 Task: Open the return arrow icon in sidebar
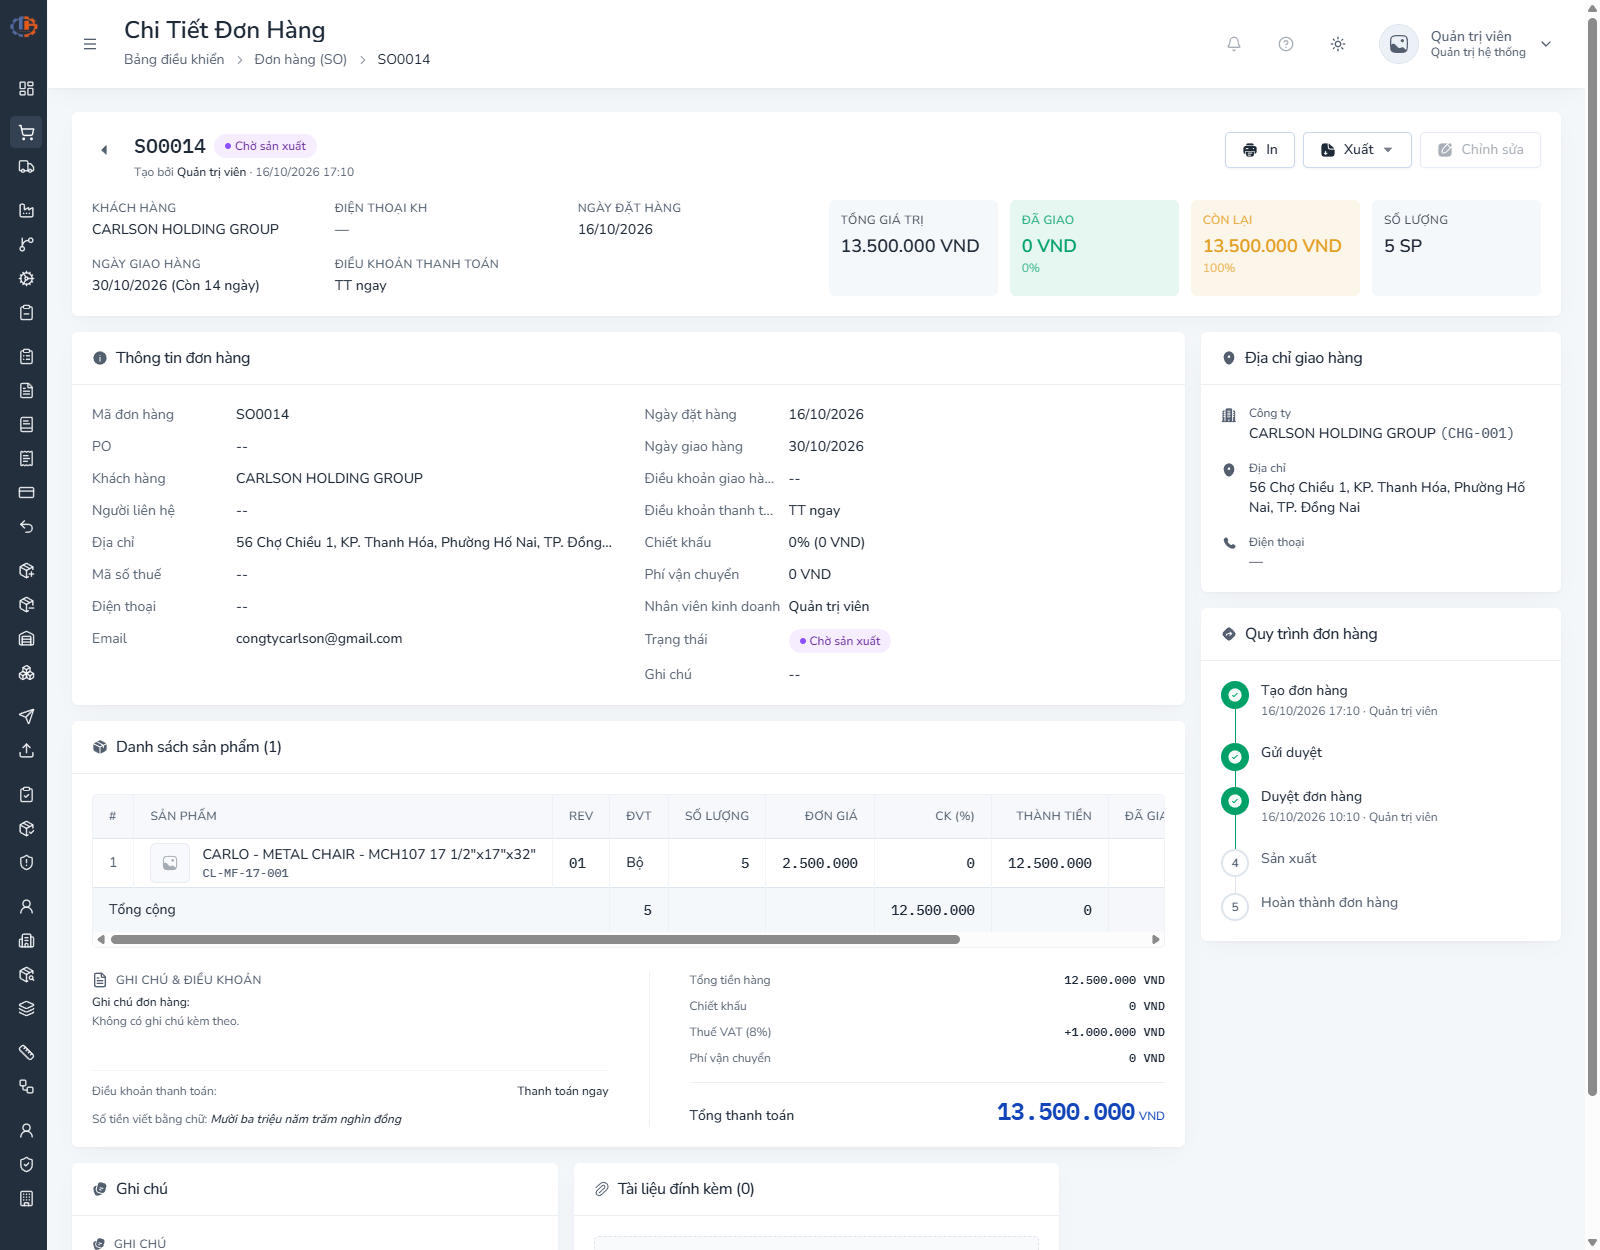[x=26, y=527]
